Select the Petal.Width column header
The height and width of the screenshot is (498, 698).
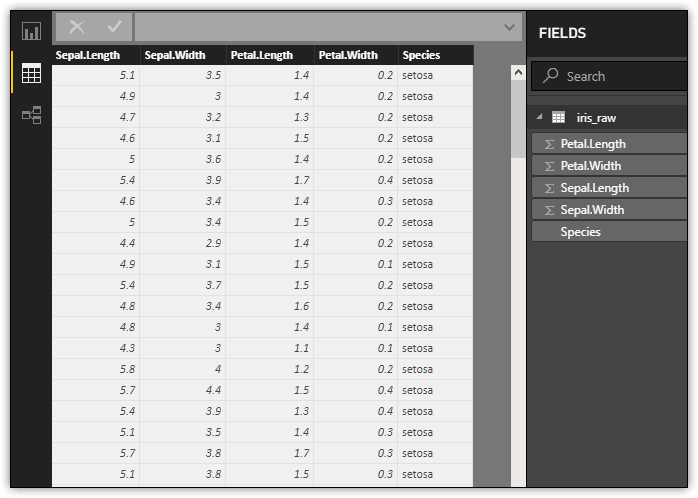point(356,55)
